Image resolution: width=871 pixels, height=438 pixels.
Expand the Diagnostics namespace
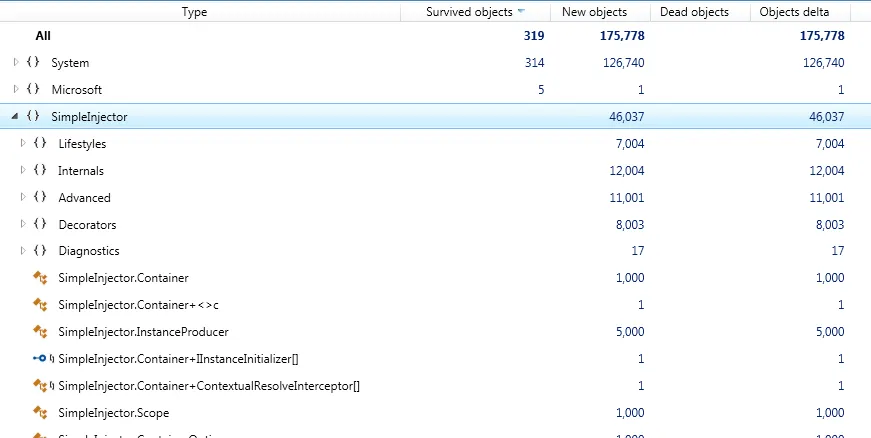pos(23,250)
